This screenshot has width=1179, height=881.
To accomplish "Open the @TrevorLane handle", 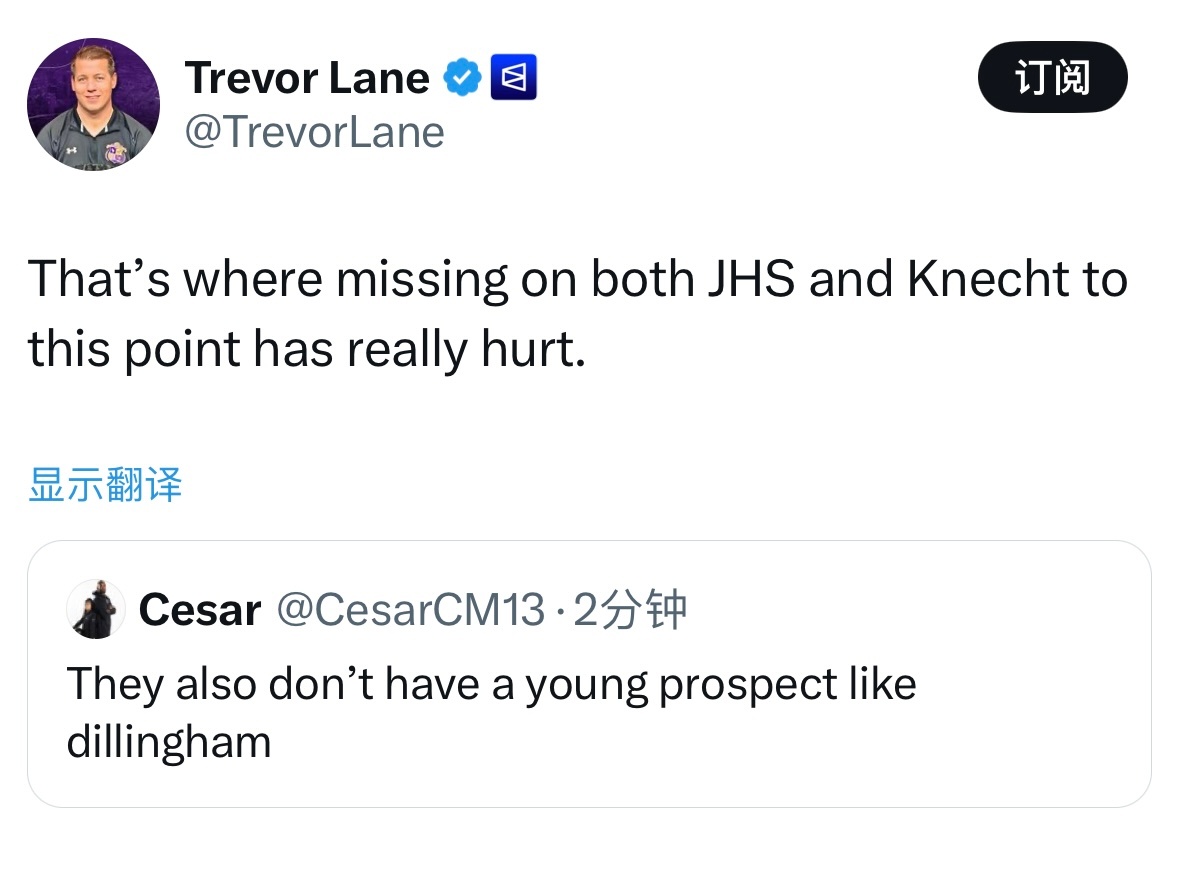I will 314,132.
